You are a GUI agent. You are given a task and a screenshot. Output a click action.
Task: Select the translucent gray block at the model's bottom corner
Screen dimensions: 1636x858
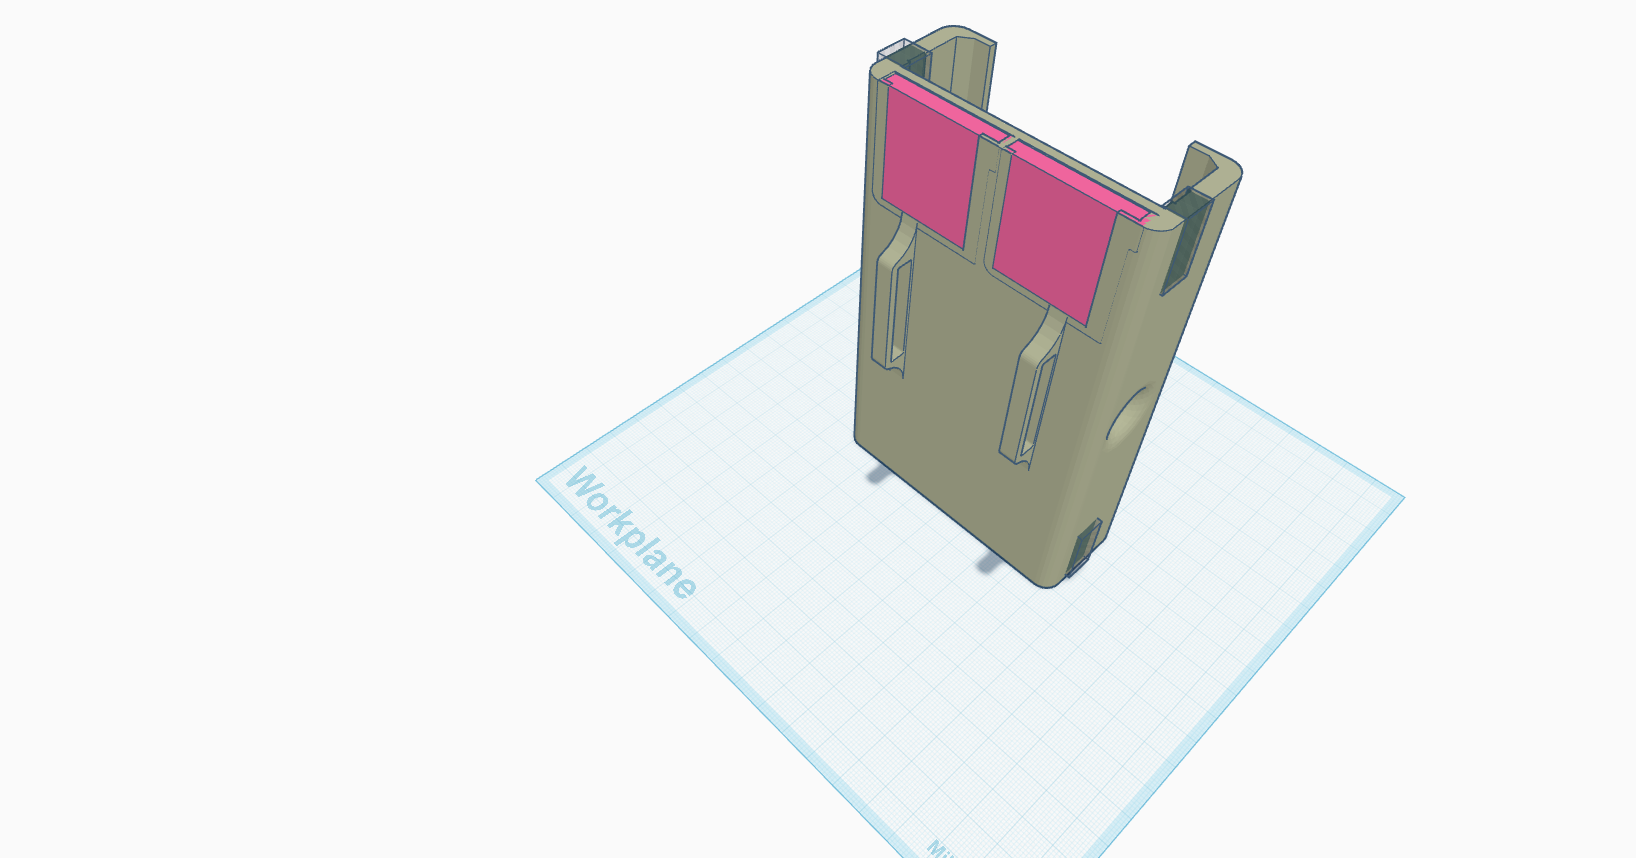(x=1083, y=546)
